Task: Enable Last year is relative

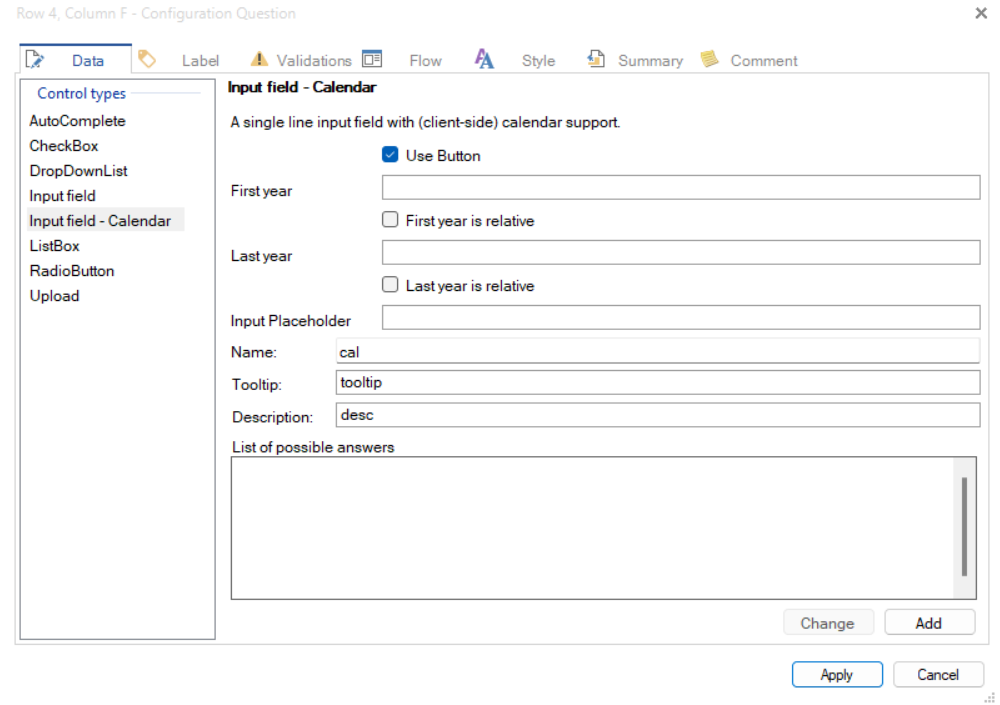Action: point(390,285)
